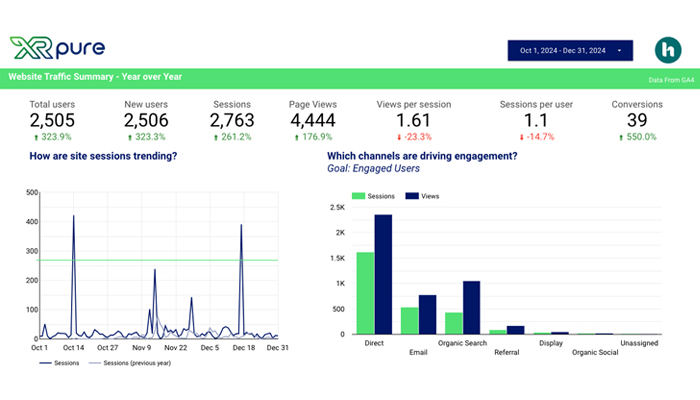Click the Sessions per user scorecard
Image resolution: width=700 pixels, height=400 pixels.
coord(537,120)
